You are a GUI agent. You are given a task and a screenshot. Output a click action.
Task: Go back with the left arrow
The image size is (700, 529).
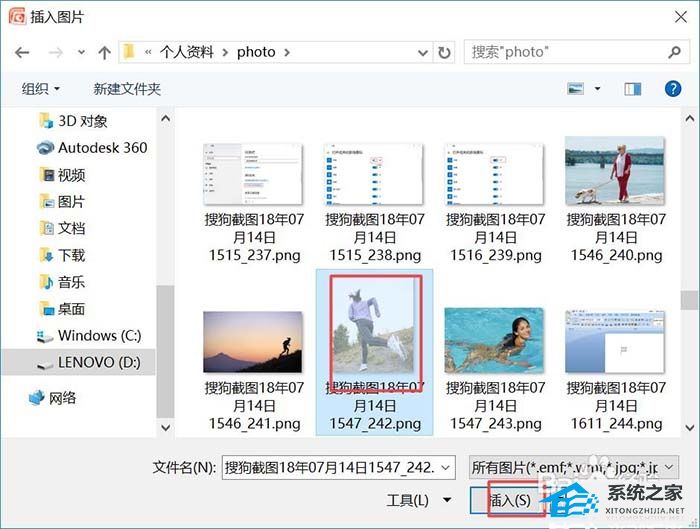(x=22, y=53)
